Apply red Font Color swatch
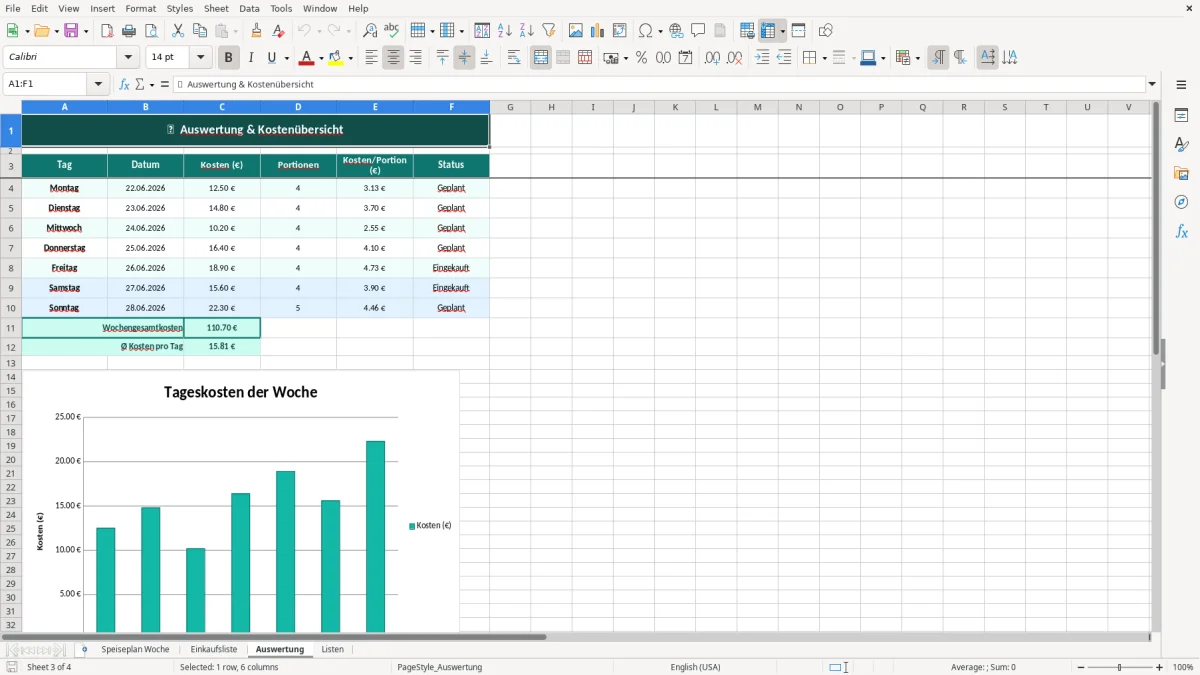Screen dimensions: 1200x675 307,58
